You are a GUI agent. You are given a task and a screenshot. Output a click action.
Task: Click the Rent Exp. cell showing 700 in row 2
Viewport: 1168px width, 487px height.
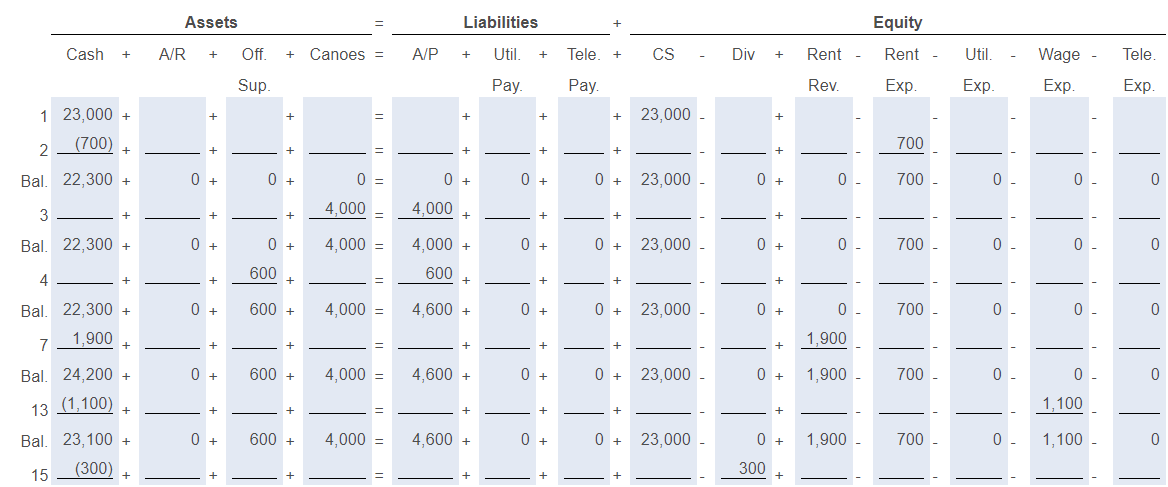click(x=902, y=144)
